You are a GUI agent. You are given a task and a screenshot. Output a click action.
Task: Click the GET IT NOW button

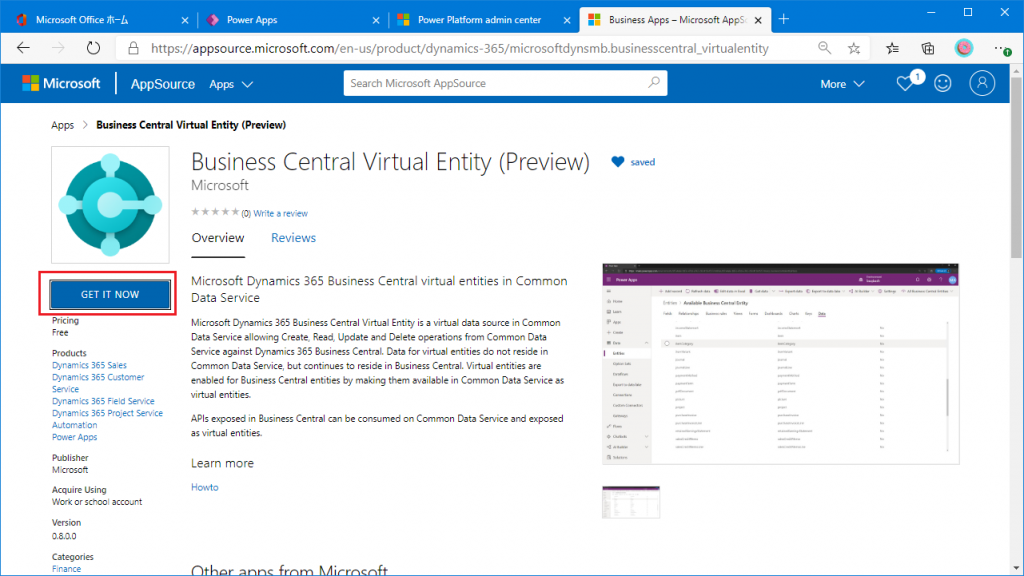(x=110, y=294)
